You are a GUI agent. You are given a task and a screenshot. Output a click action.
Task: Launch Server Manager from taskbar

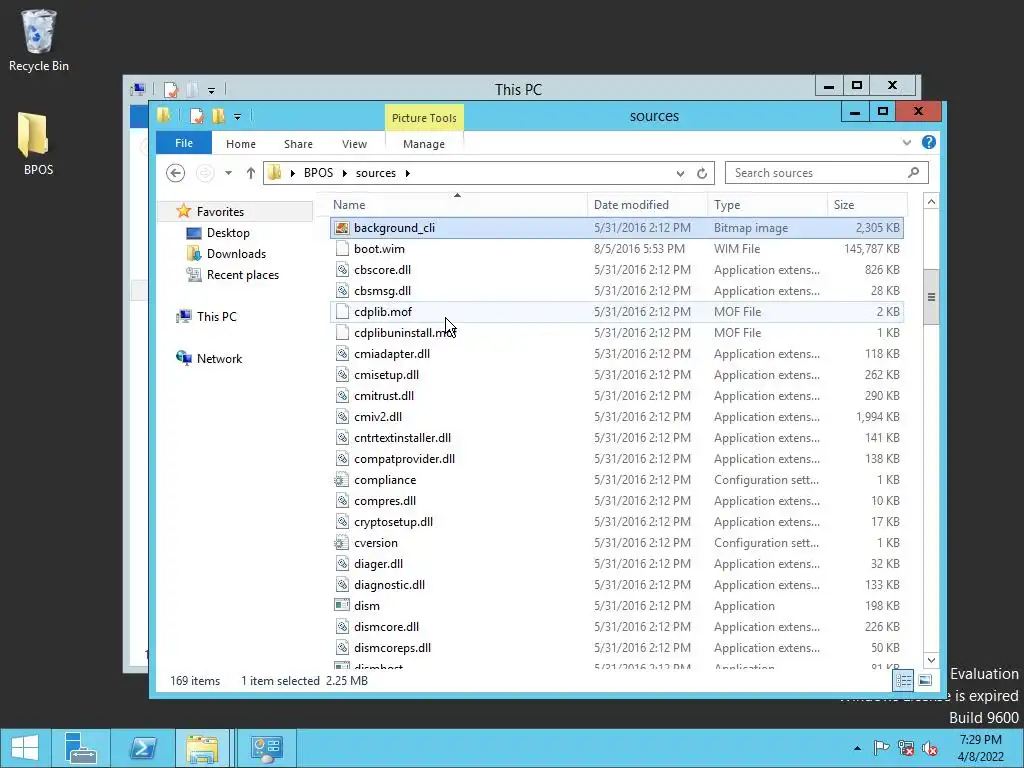[x=80, y=748]
